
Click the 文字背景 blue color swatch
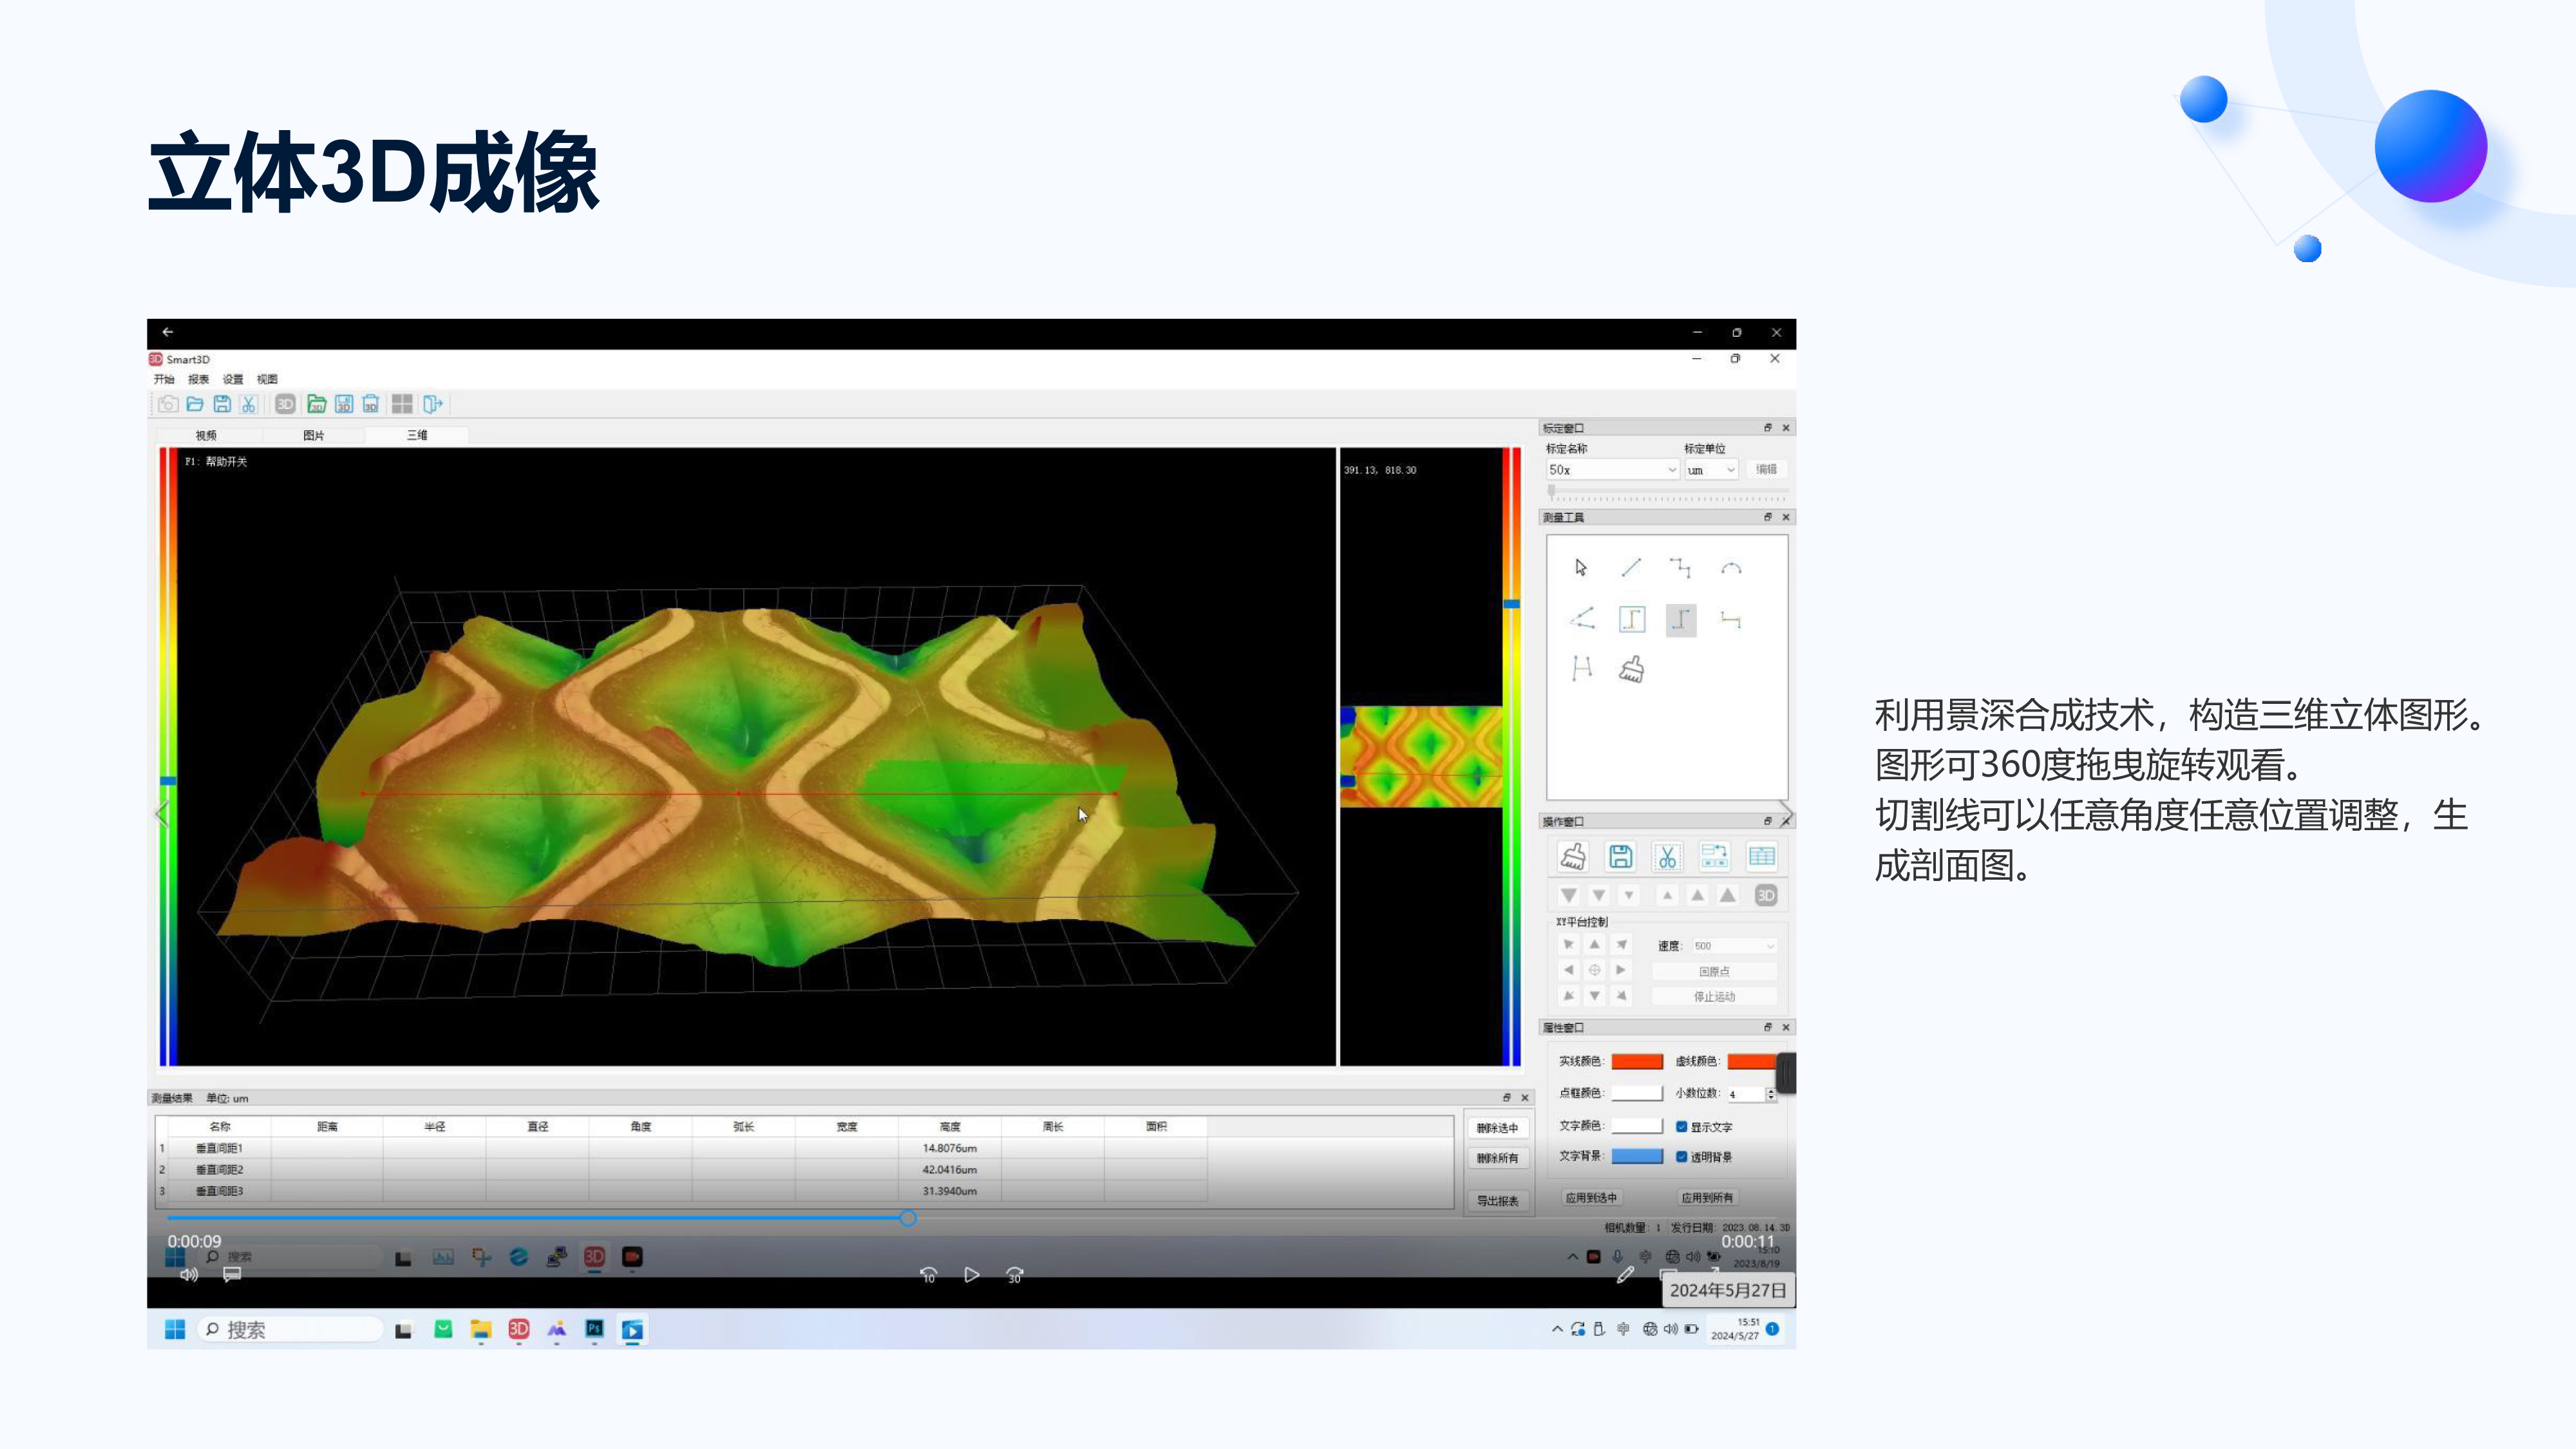(x=1637, y=1157)
